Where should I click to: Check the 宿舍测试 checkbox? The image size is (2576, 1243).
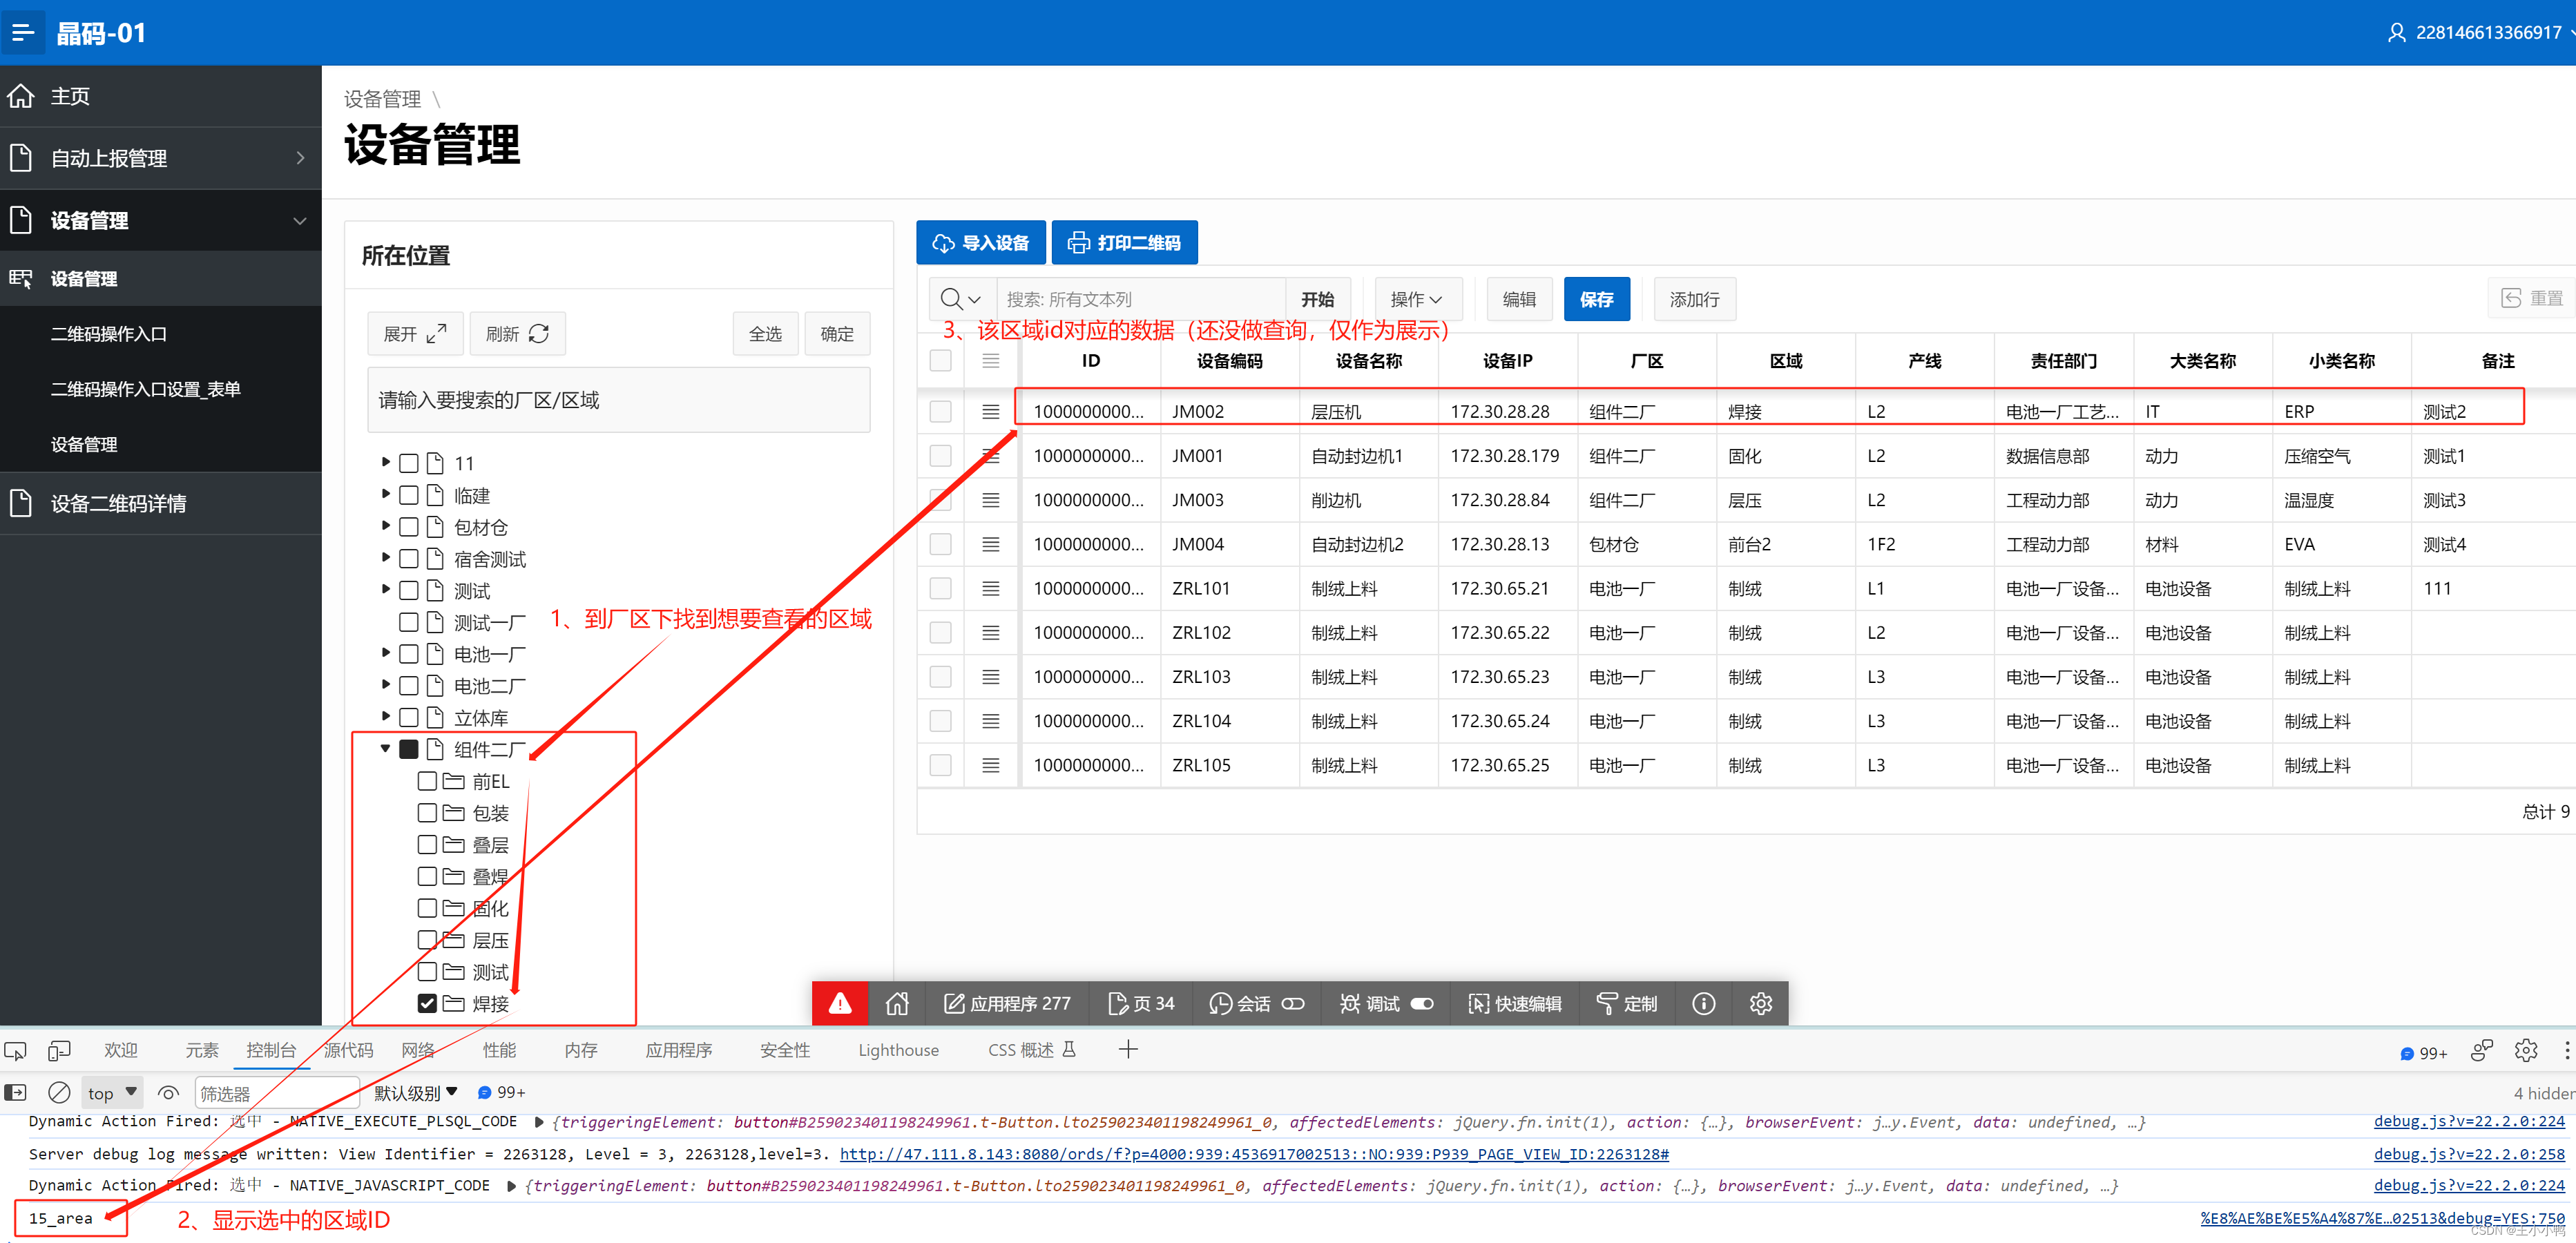[409, 559]
